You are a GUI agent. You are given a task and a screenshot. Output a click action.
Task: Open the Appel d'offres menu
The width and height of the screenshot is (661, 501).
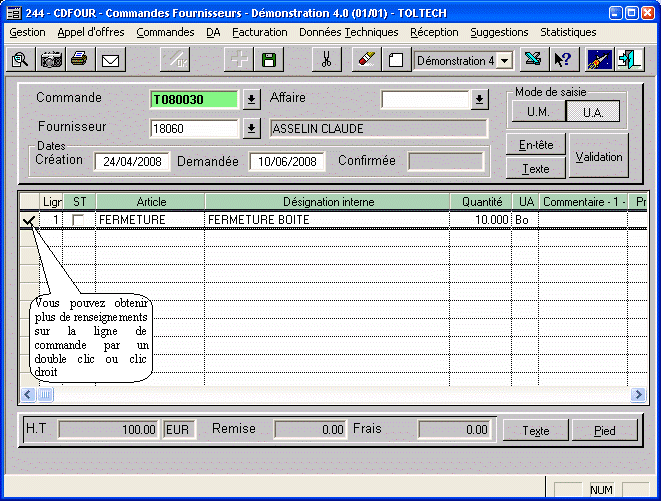[91, 32]
